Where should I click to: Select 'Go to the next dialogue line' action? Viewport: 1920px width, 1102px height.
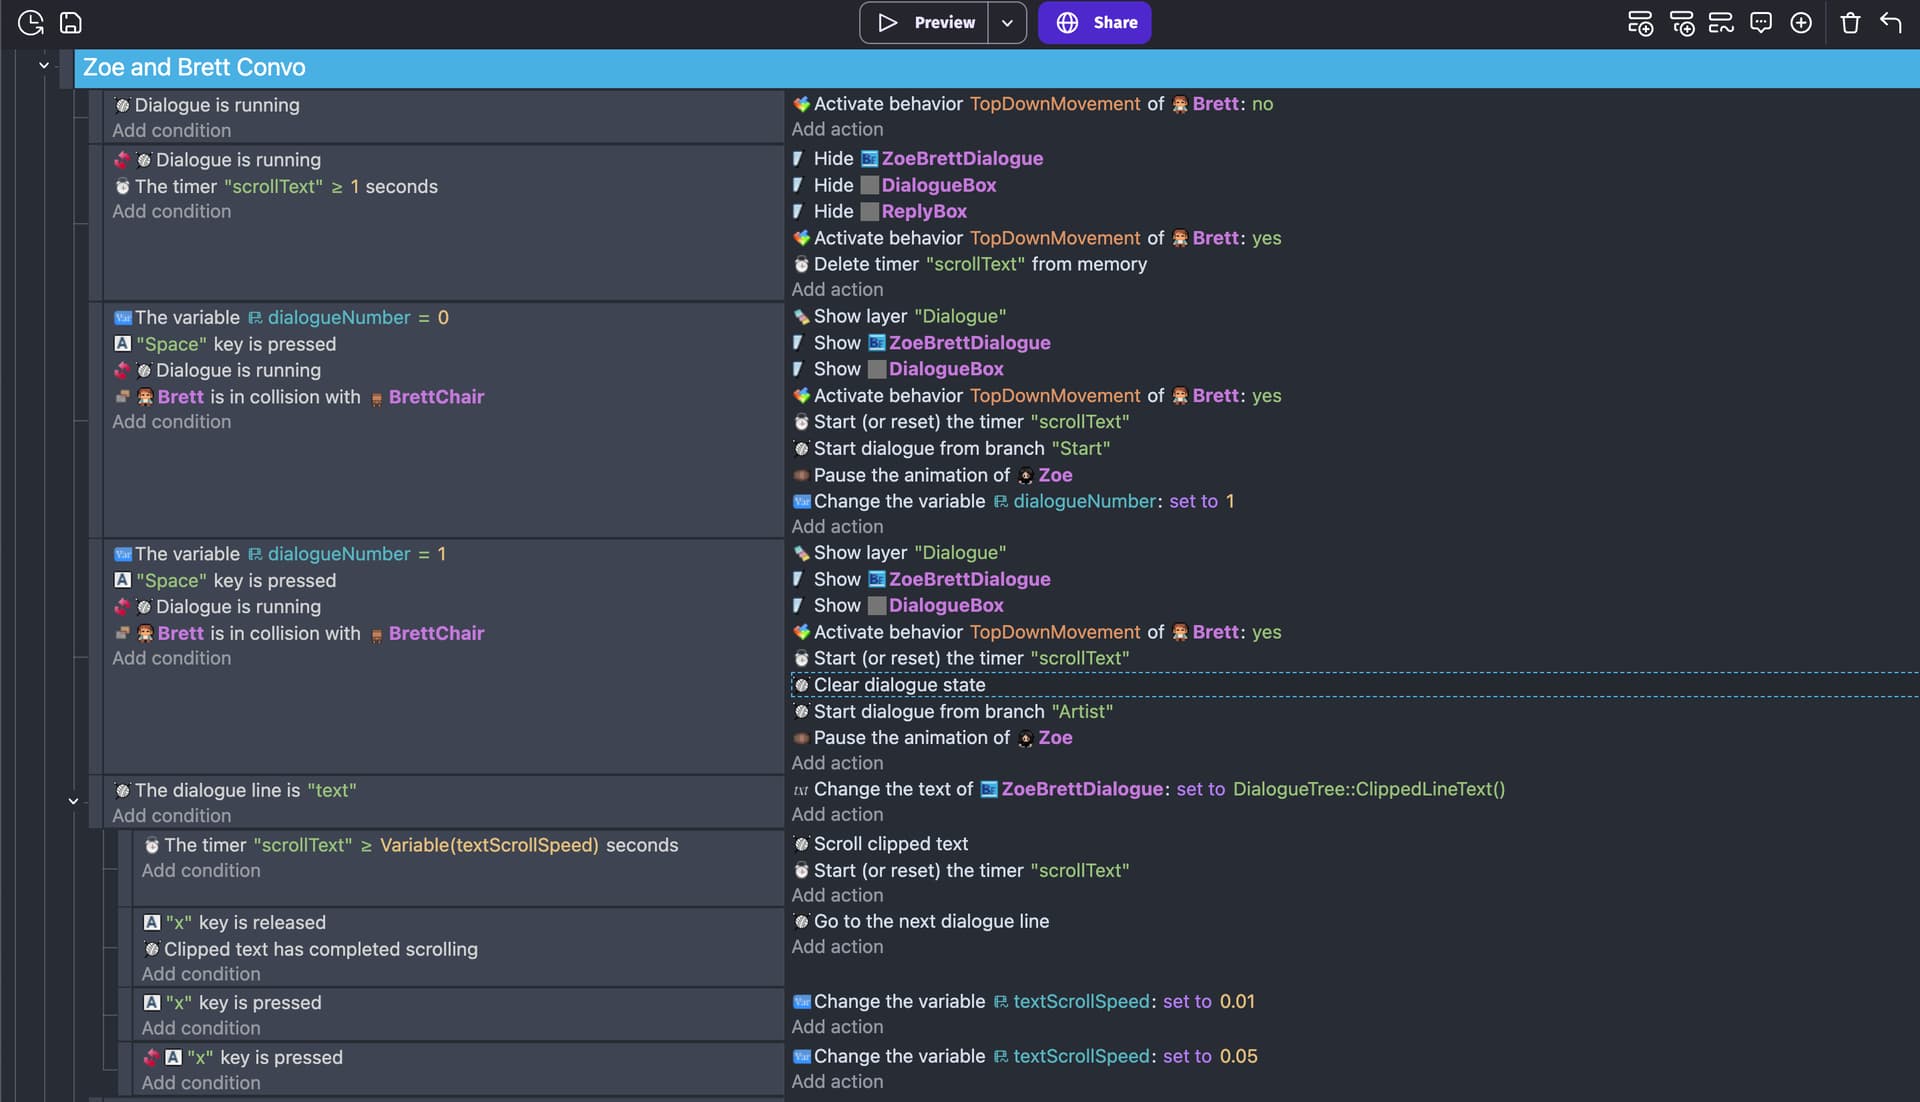point(920,921)
